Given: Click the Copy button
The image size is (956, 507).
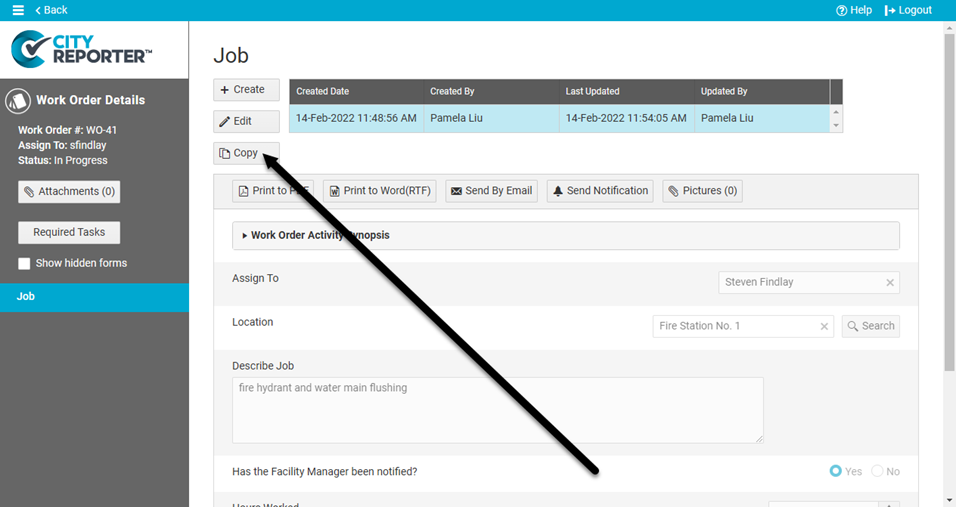Looking at the screenshot, I should tap(246, 153).
